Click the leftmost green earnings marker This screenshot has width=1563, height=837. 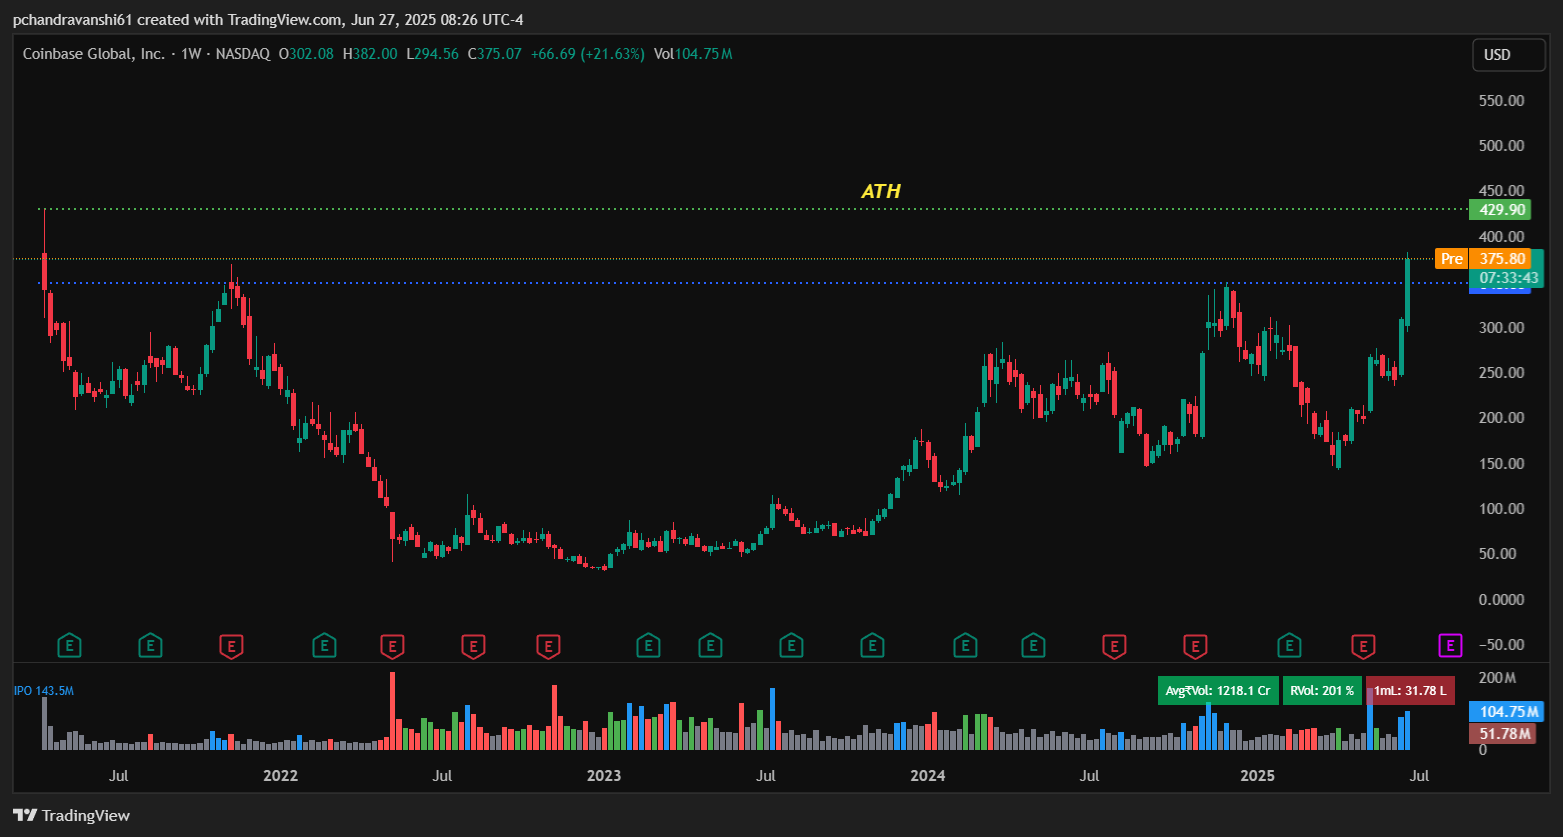click(x=69, y=646)
